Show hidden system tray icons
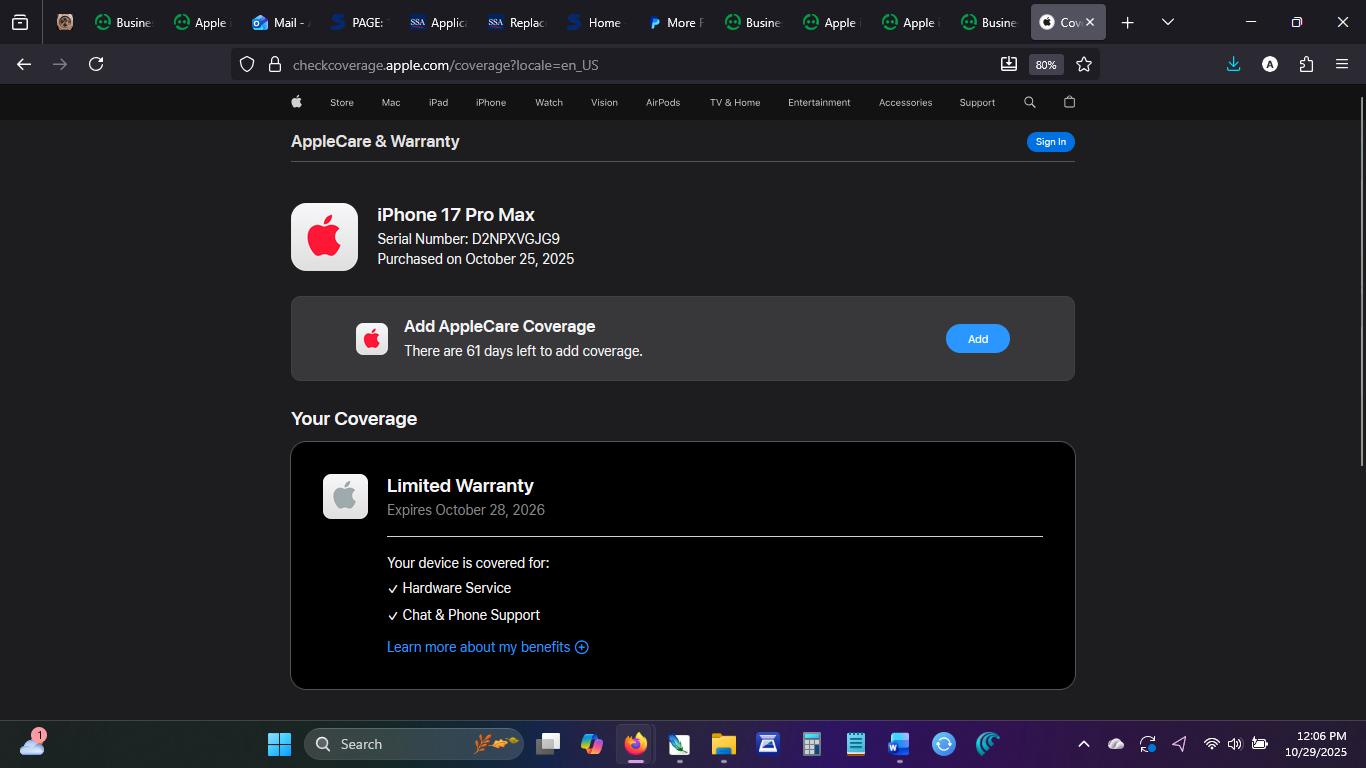Image resolution: width=1366 pixels, height=768 pixels. click(x=1083, y=744)
